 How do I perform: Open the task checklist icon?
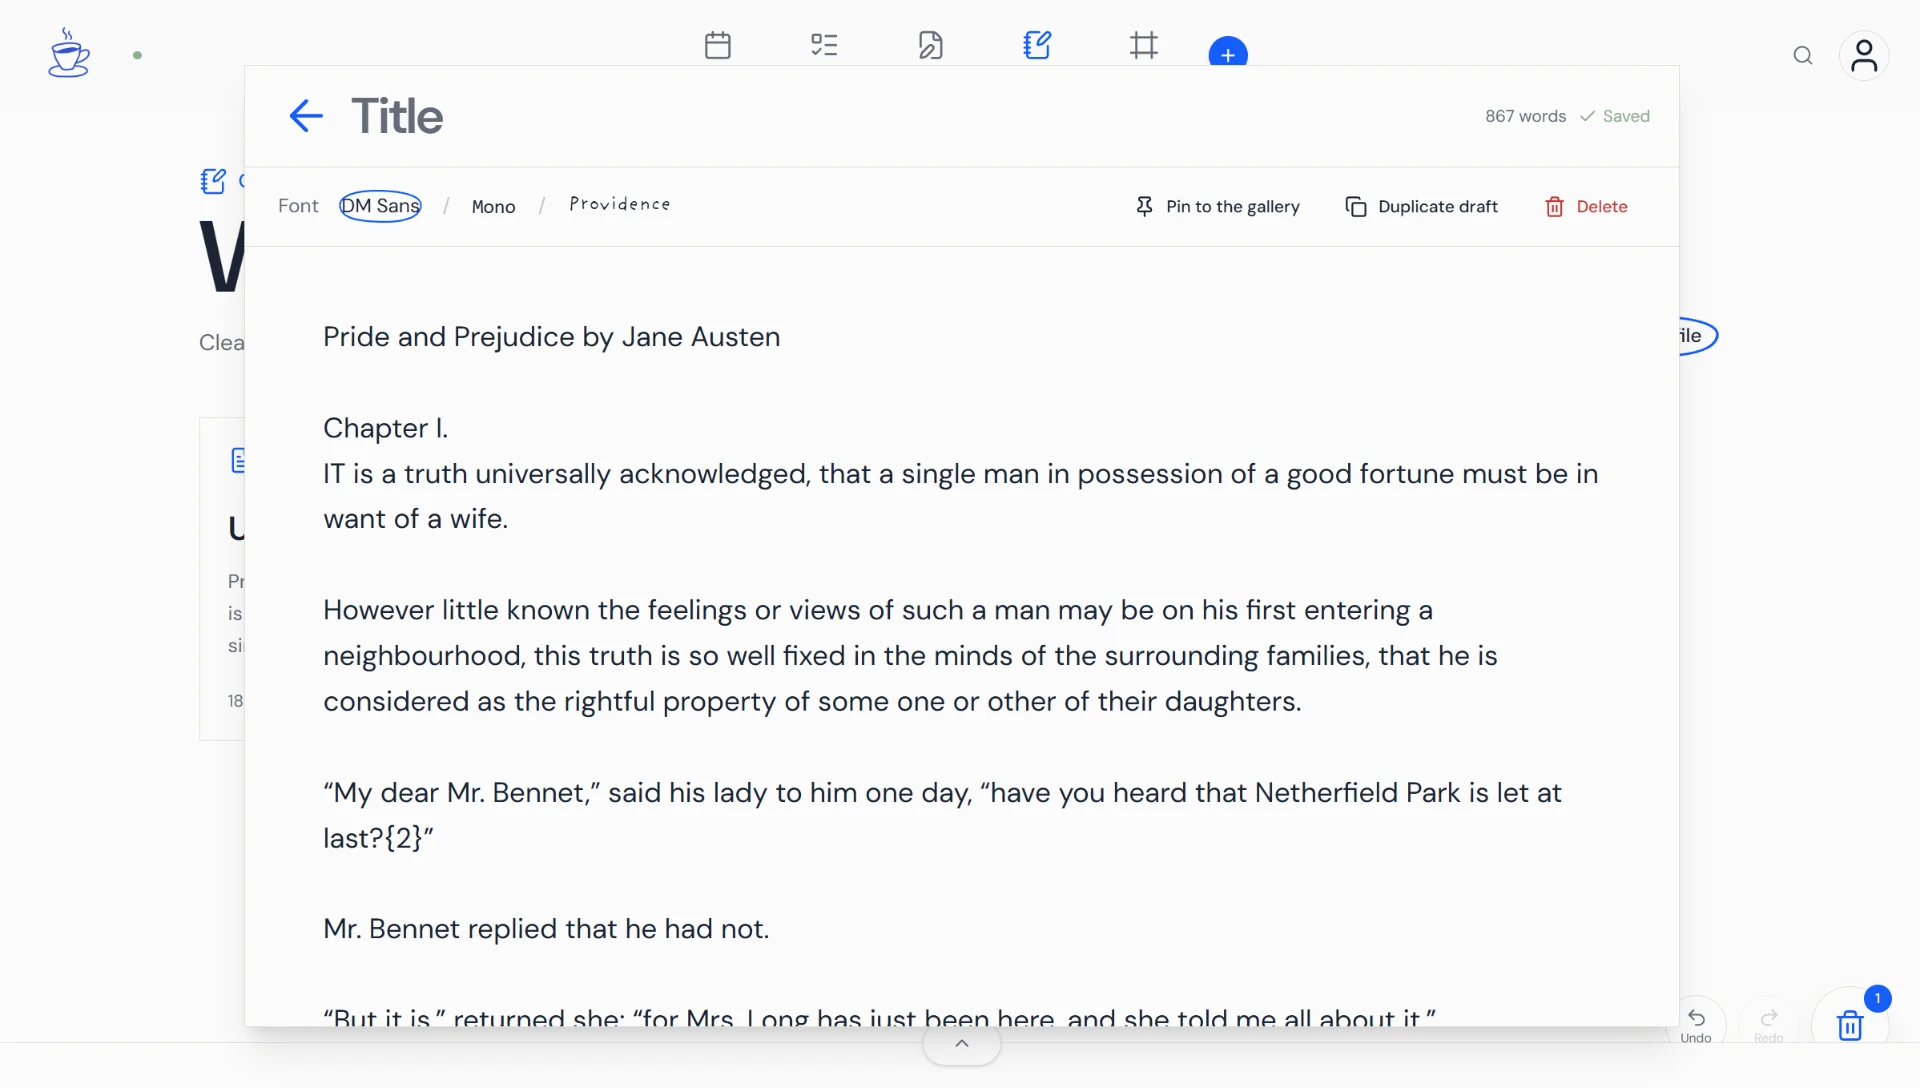pos(824,45)
